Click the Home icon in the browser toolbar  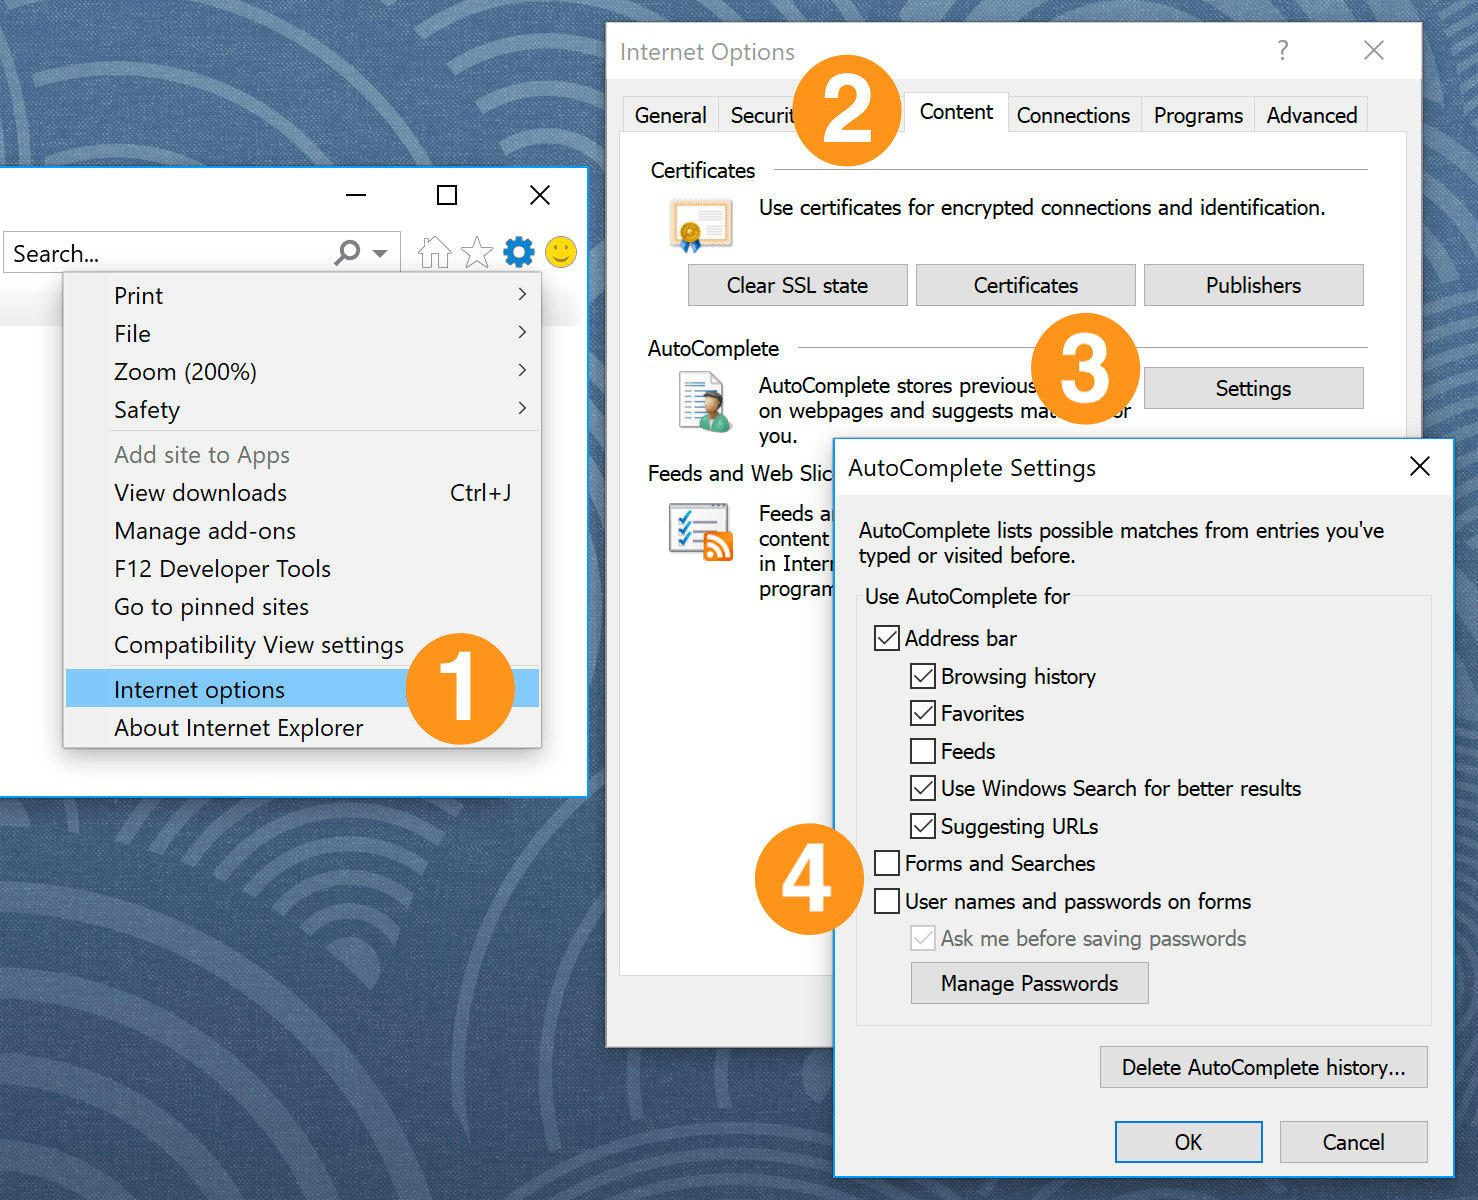coord(435,252)
